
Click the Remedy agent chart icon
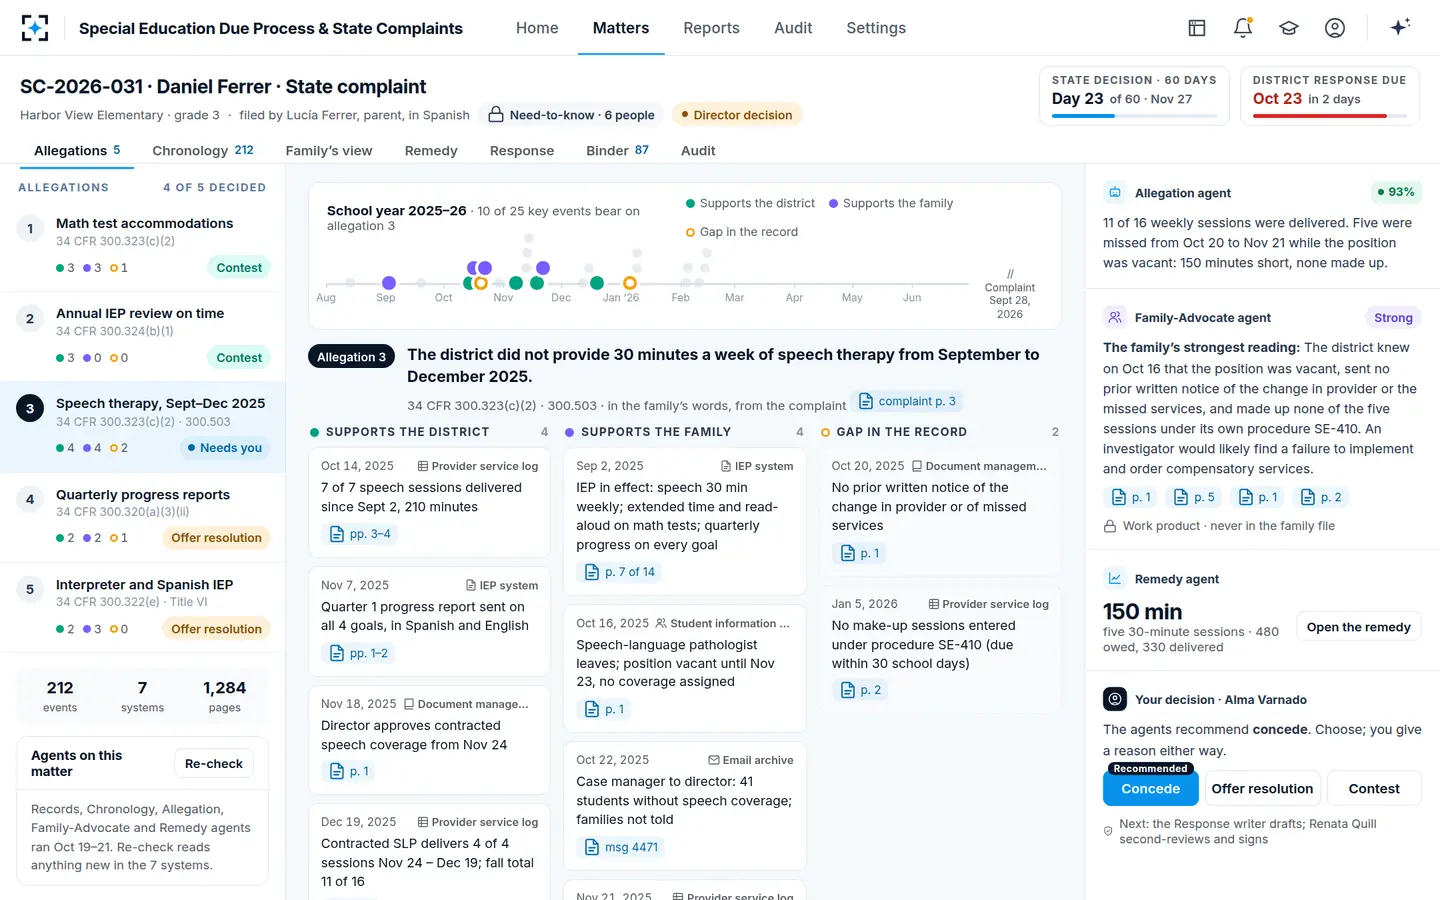1114,578
